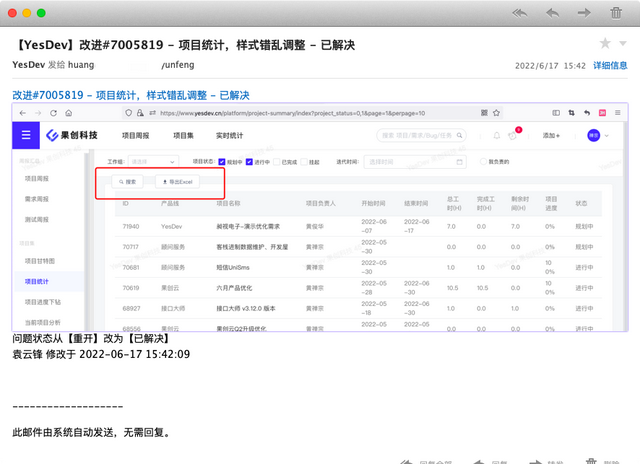
Task: Open the dropdown arrow beside the star
Action: (622, 43)
